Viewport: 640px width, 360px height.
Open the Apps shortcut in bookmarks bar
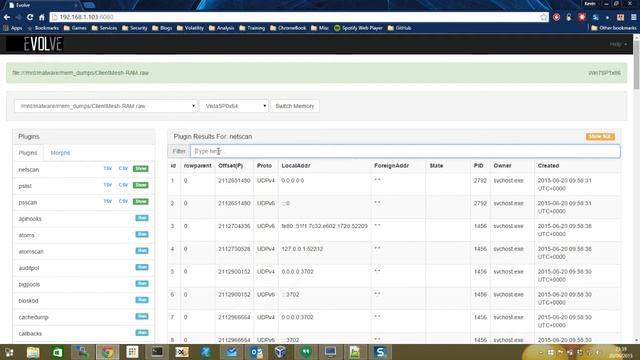[13, 28]
